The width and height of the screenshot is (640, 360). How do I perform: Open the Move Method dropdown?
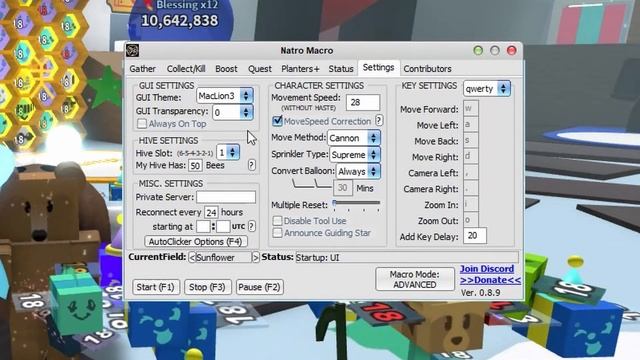pos(354,138)
